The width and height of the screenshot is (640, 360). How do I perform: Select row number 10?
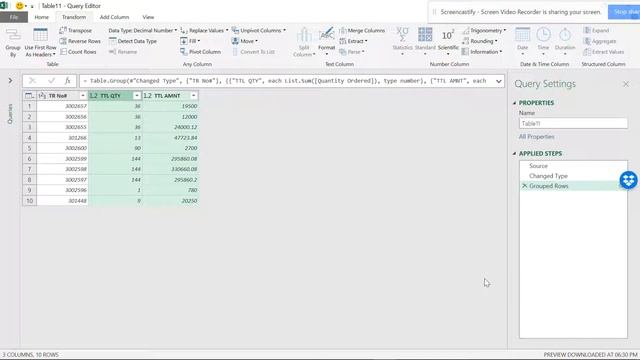(x=29, y=201)
